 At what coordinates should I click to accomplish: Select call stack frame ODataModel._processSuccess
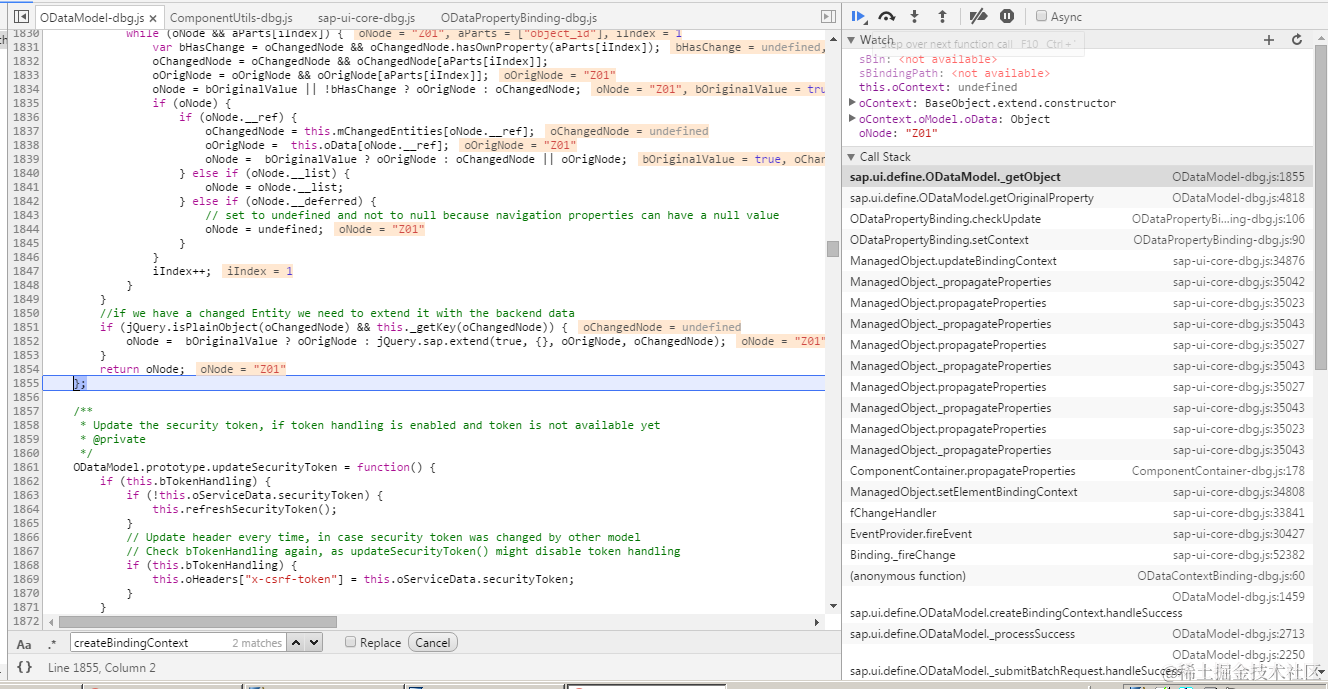tap(1077, 634)
